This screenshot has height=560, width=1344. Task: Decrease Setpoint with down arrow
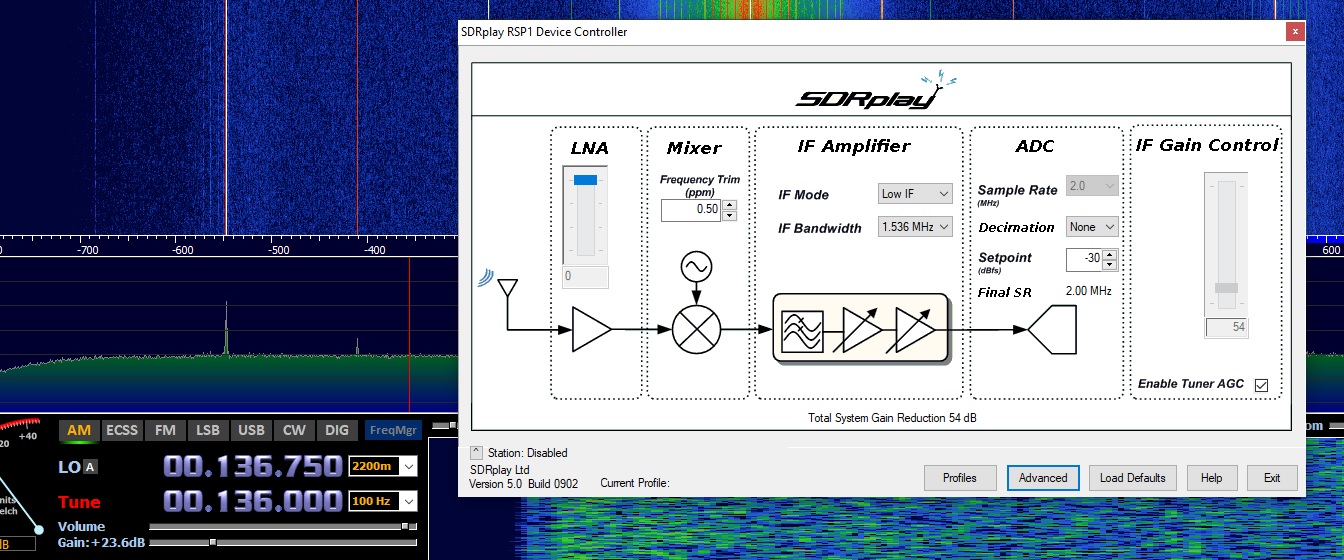pos(1110,266)
